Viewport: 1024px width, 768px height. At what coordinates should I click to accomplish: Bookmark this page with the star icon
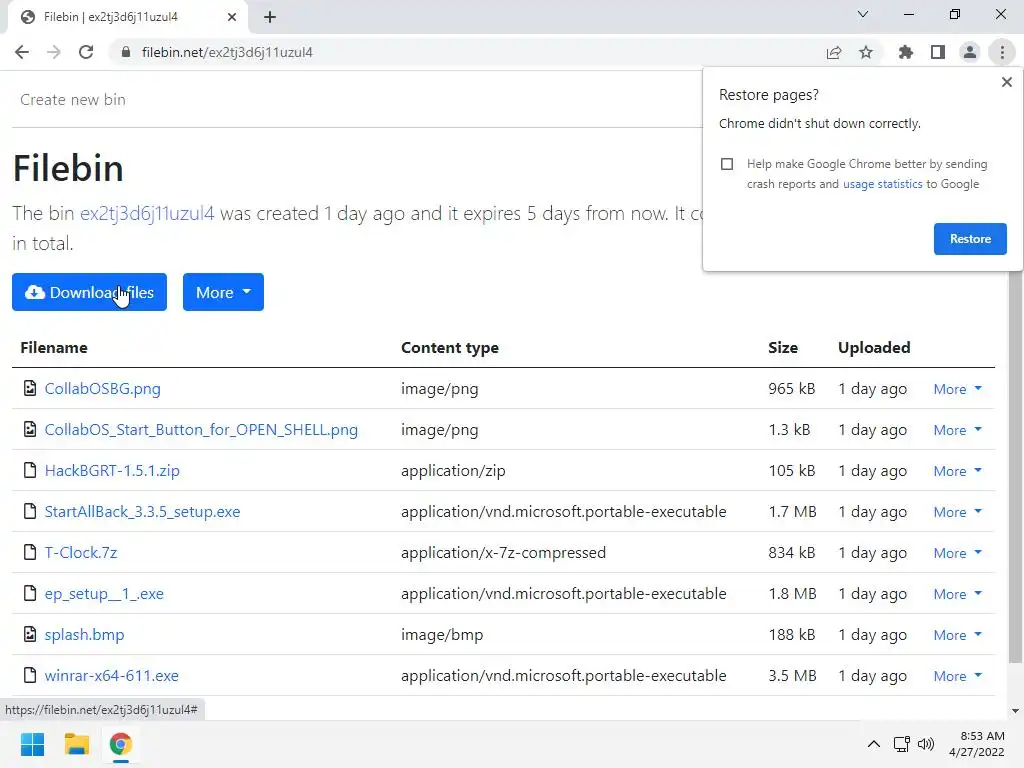tap(866, 52)
